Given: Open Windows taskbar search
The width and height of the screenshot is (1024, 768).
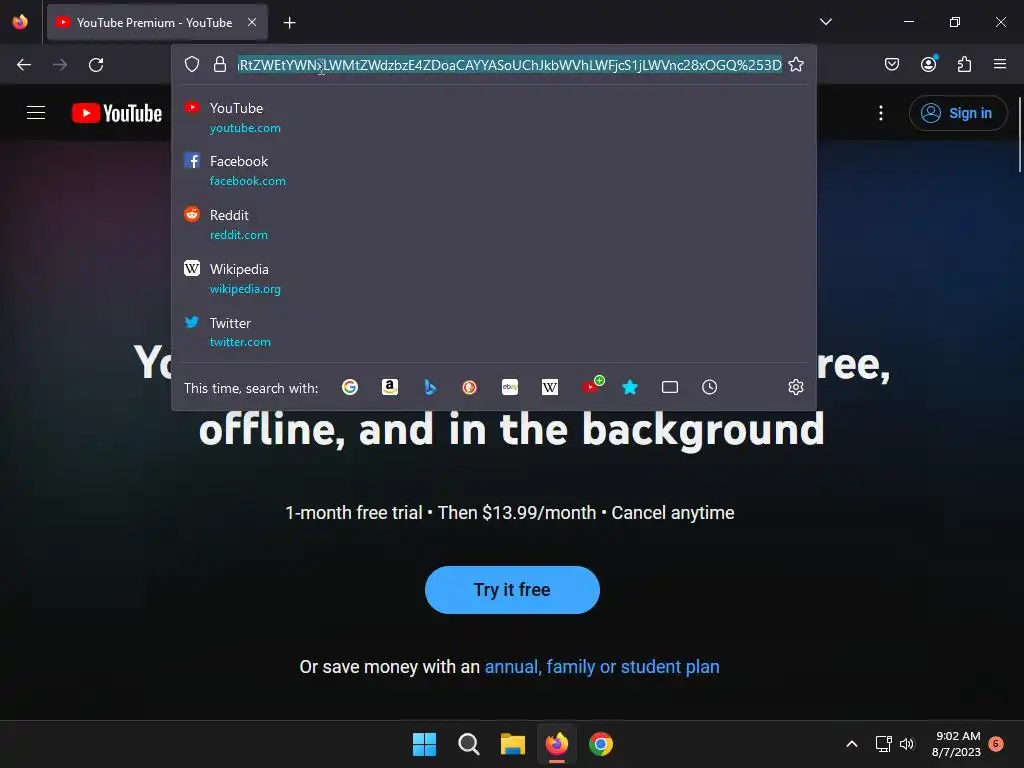Looking at the screenshot, I should point(468,744).
